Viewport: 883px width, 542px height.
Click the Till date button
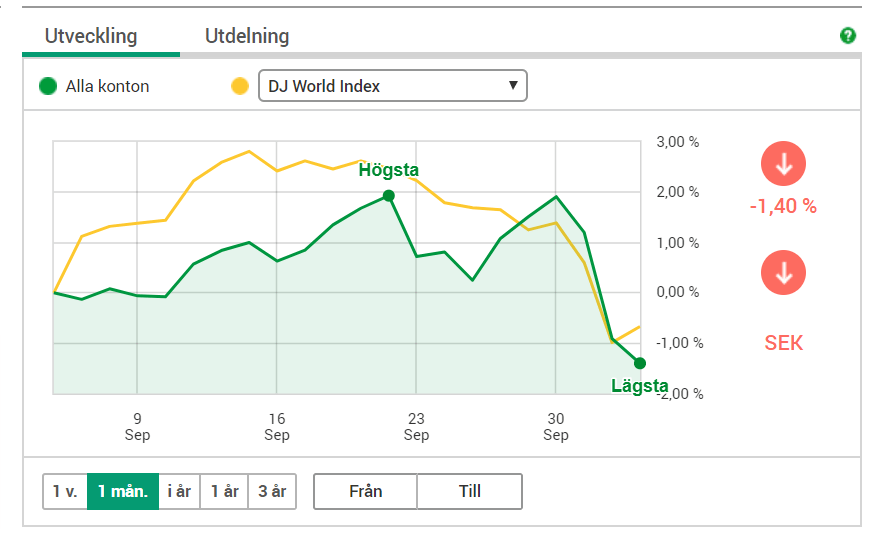(x=470, y=491)
